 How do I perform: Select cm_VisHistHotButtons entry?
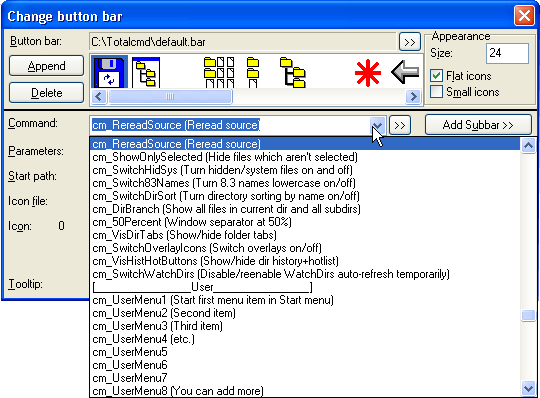[x=305, y=261]
